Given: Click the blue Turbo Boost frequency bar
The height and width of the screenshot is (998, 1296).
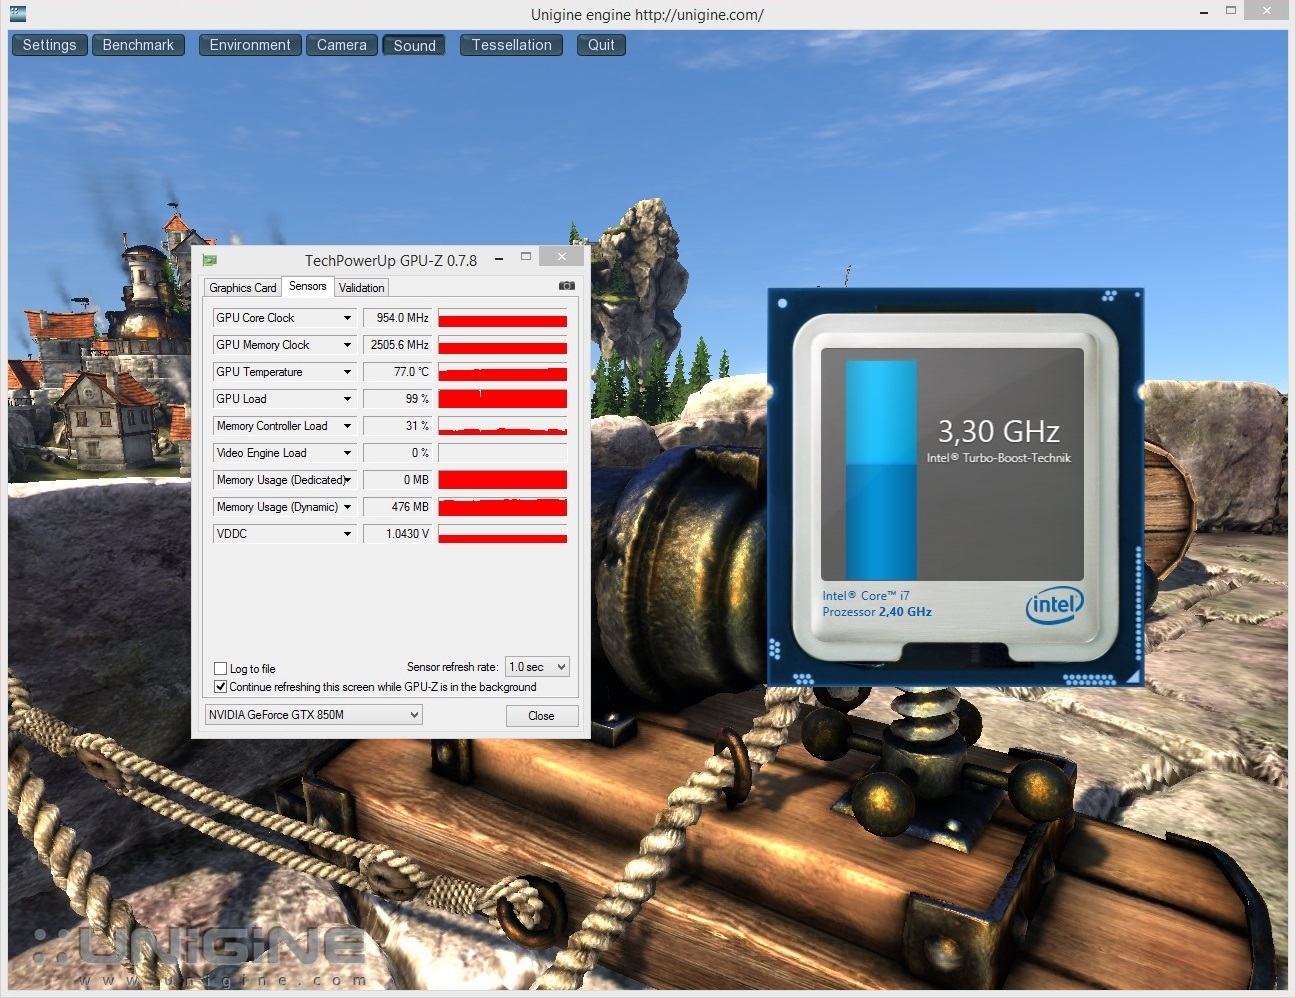Looking at the screenshot, I should pyautogui.click(x=881, y=470).
